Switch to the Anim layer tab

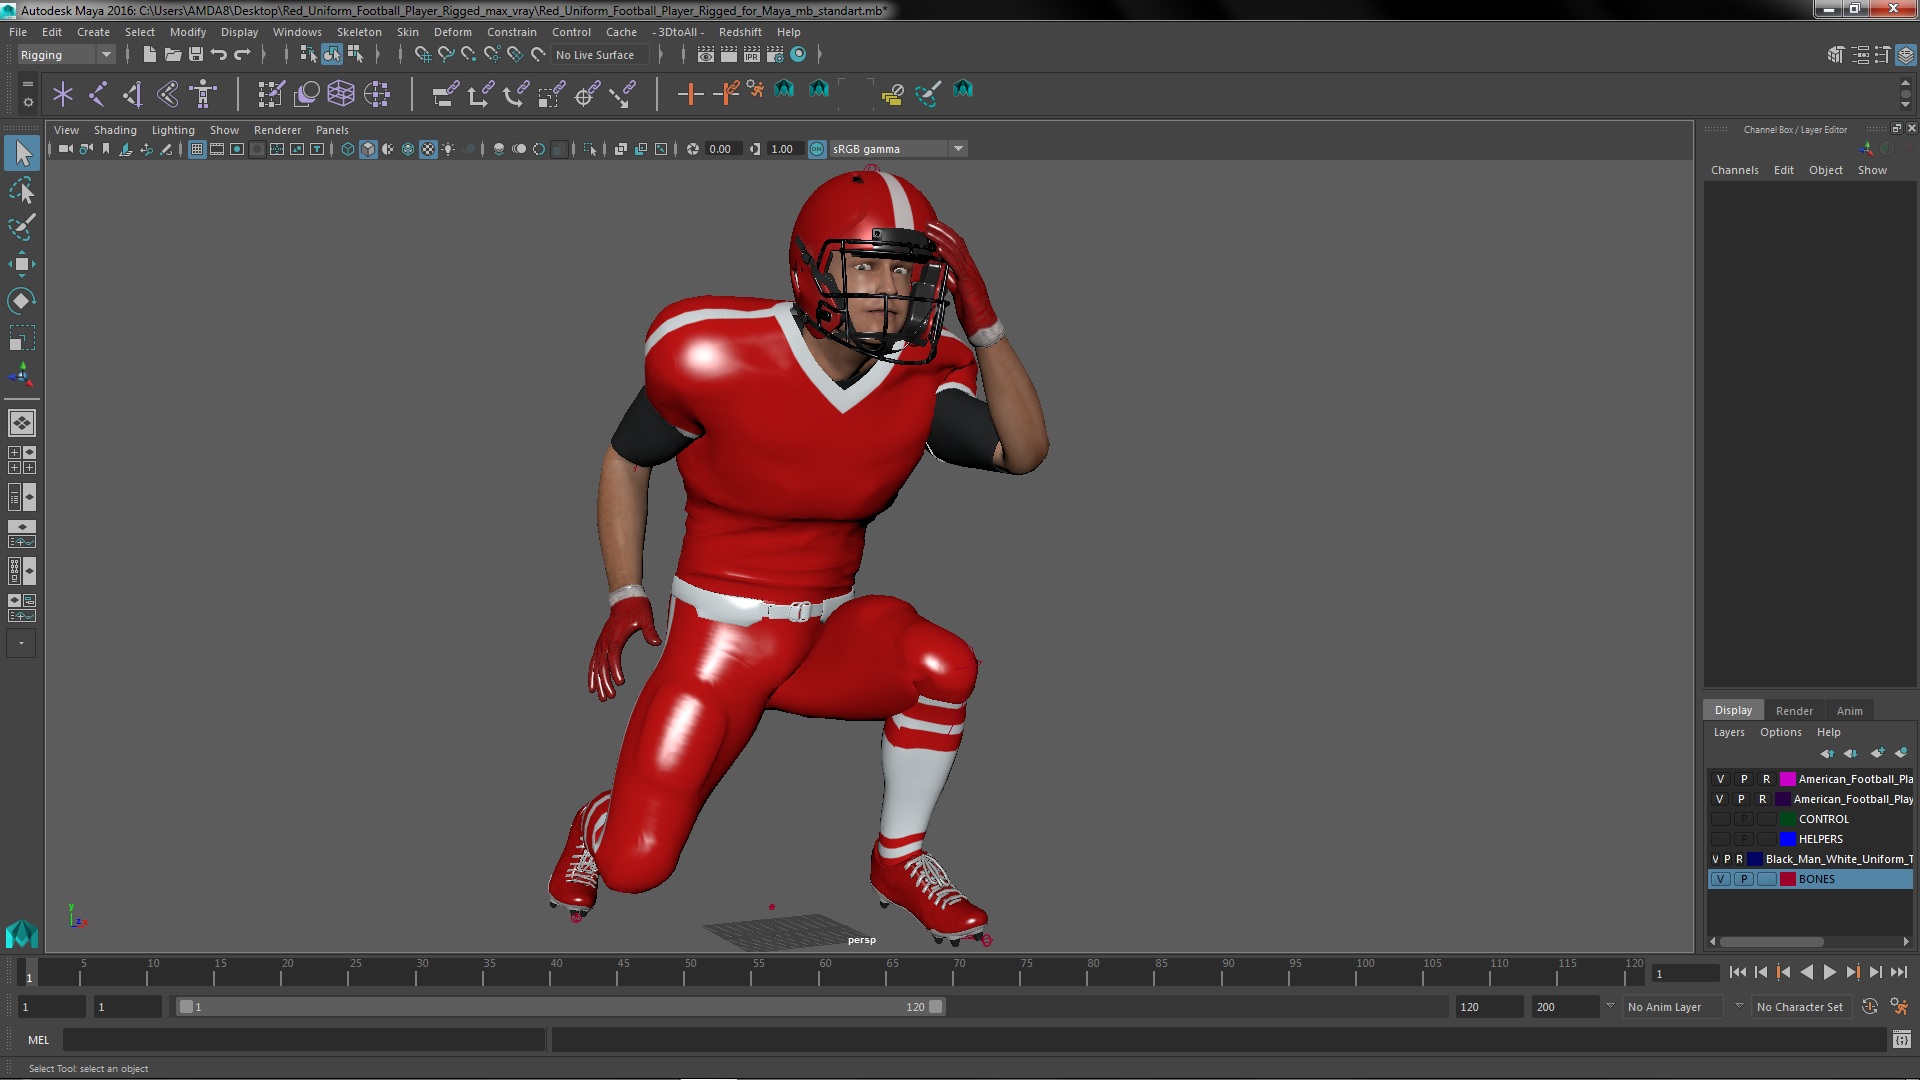1849,710
